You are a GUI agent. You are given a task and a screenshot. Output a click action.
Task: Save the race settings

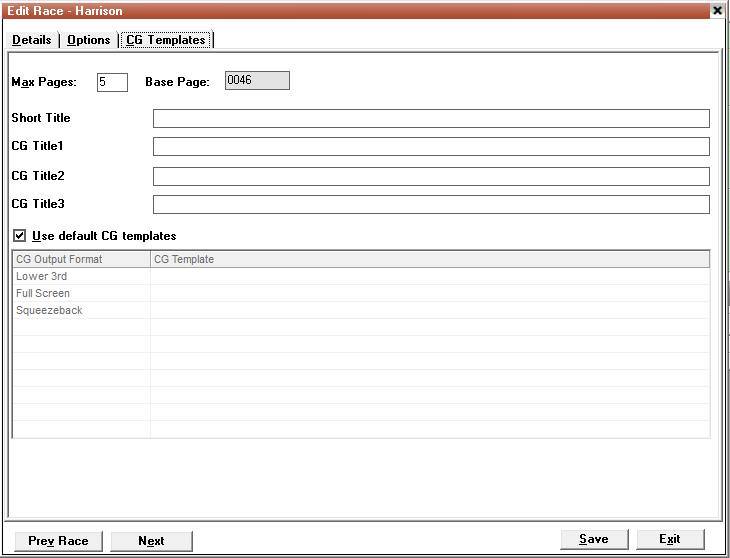tap(594, 539)
